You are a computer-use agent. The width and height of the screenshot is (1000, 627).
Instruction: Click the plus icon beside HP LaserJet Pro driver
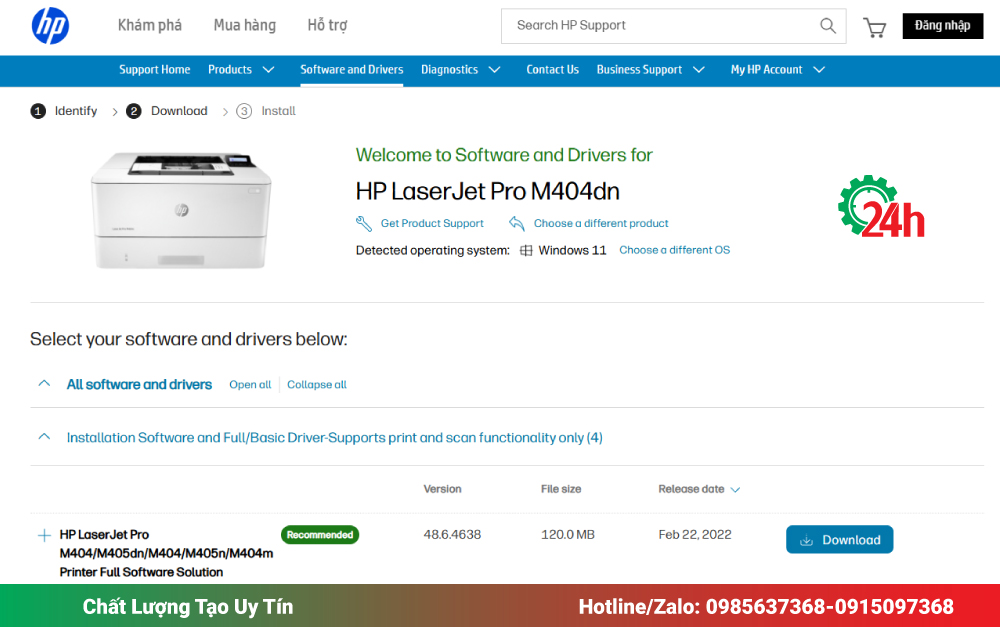tap(44, 535)
